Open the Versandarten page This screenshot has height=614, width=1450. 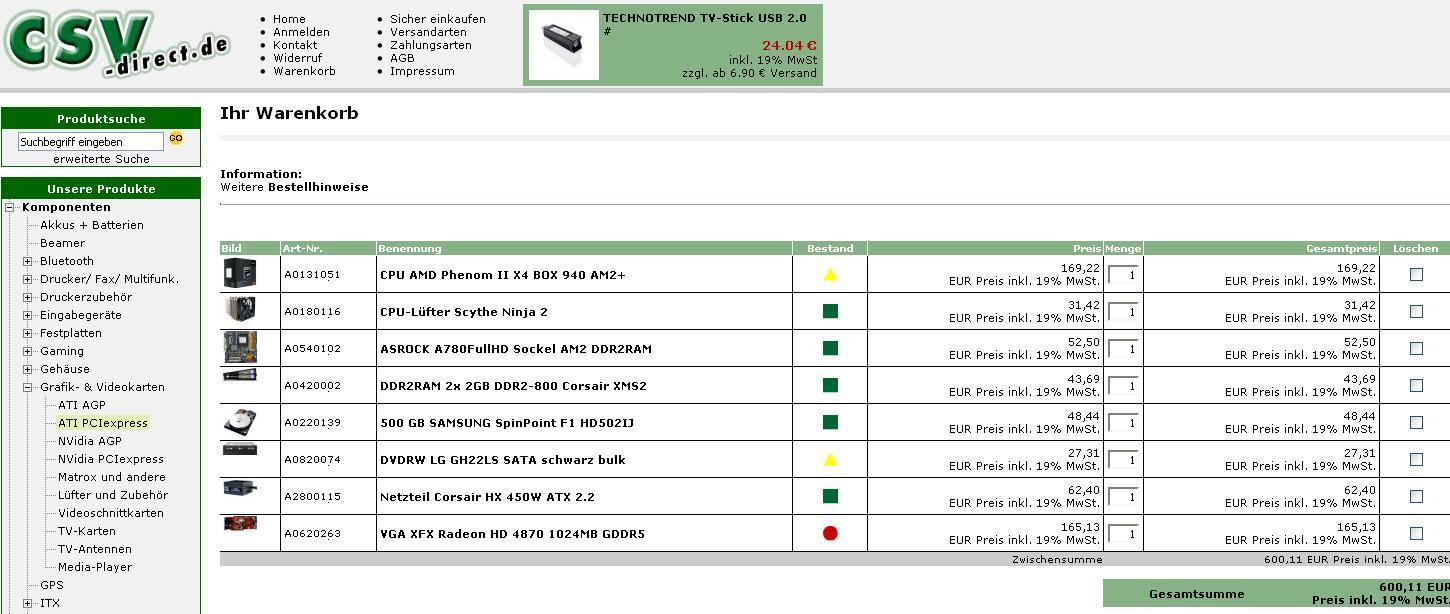click(428, 32)
